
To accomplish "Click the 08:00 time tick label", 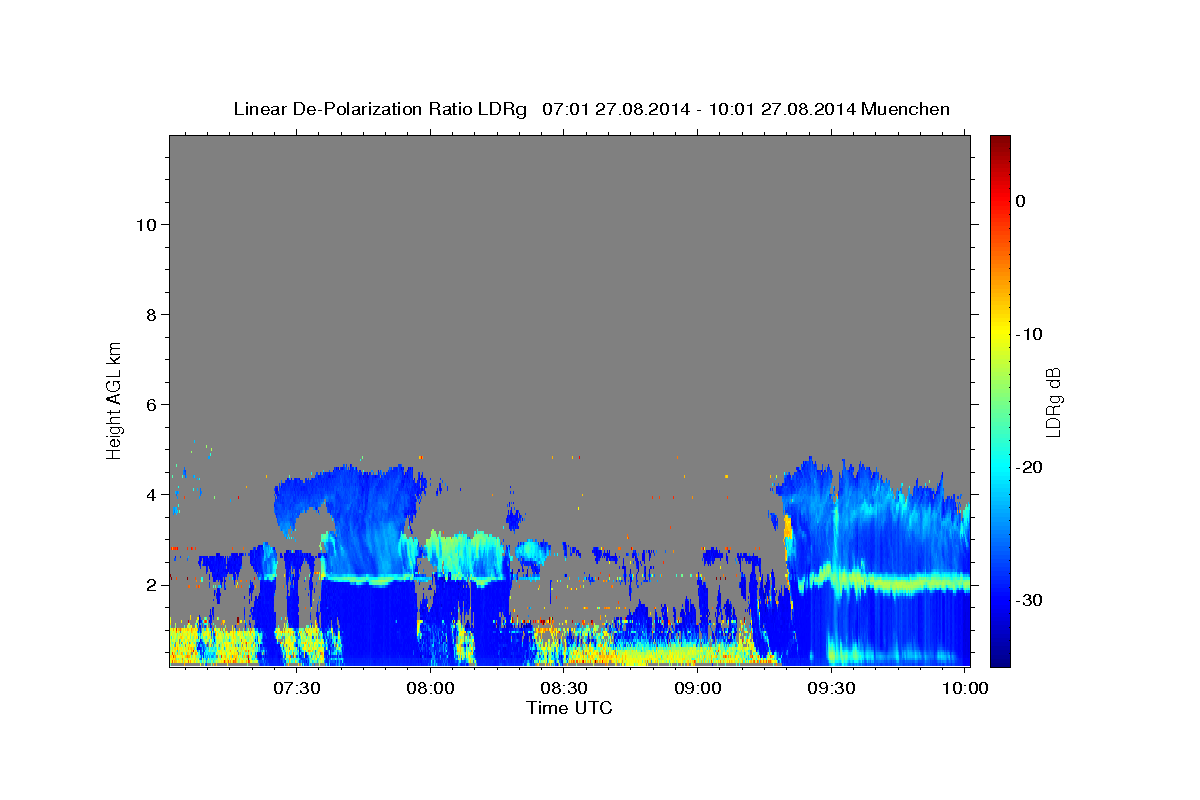I will point(431,688).
